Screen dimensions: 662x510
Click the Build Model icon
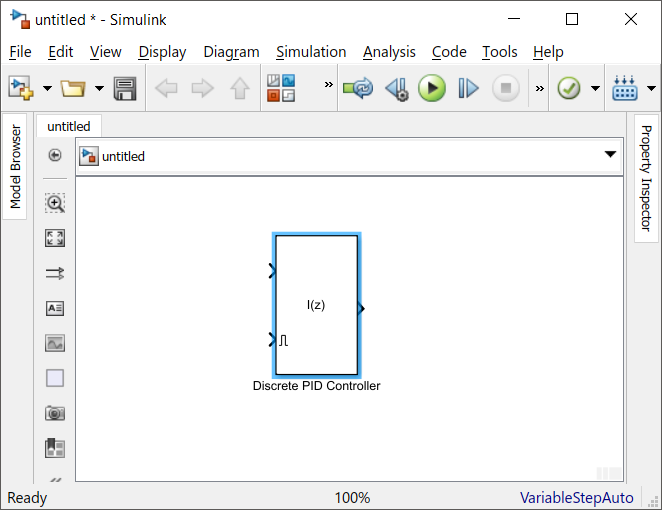coord(625,88)
